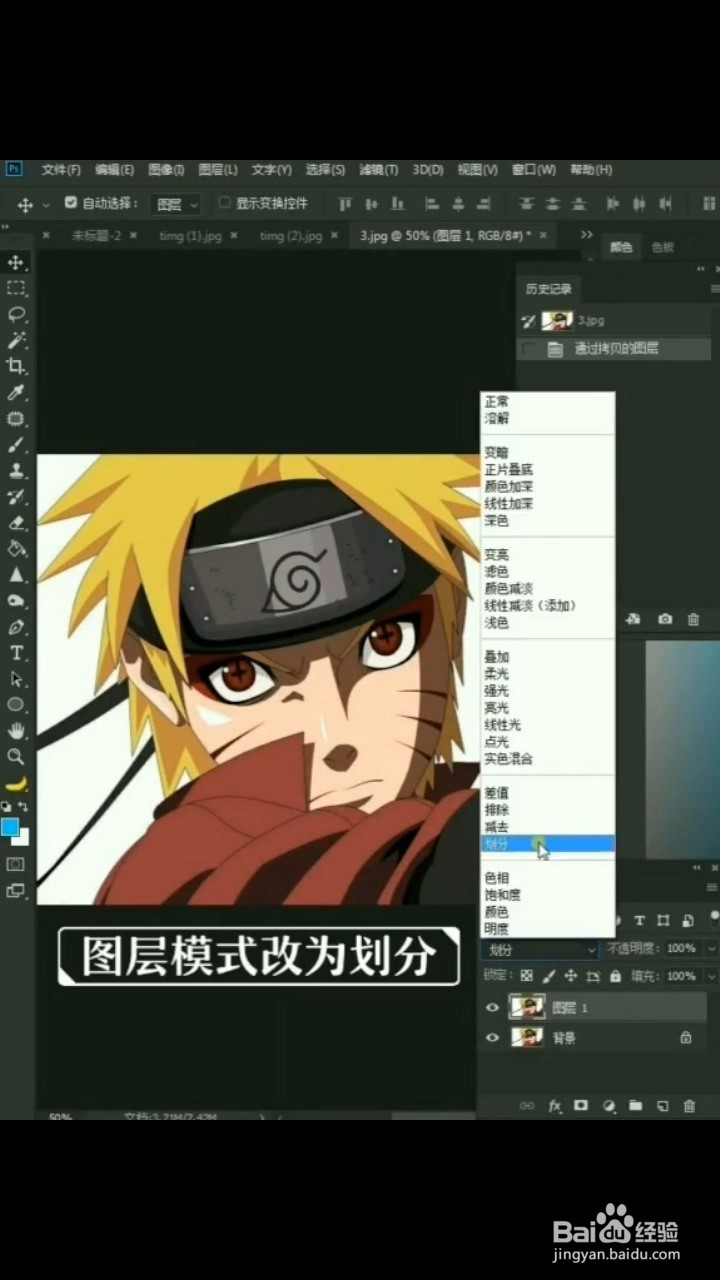The height and width of the screenshot is (1280, 720).
Task: Open the 窗口(W) menu
Action: click(x=533, y=170)
